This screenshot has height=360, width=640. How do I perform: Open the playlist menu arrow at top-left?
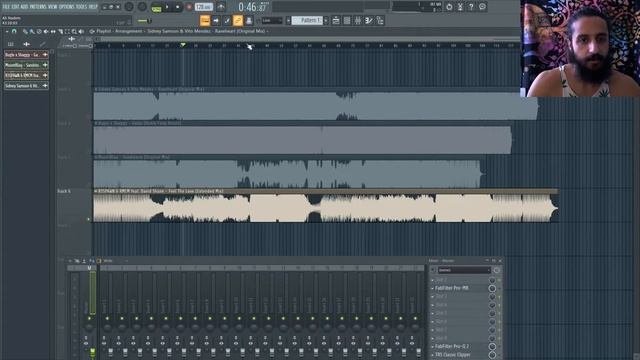click(x=7, y=31)
